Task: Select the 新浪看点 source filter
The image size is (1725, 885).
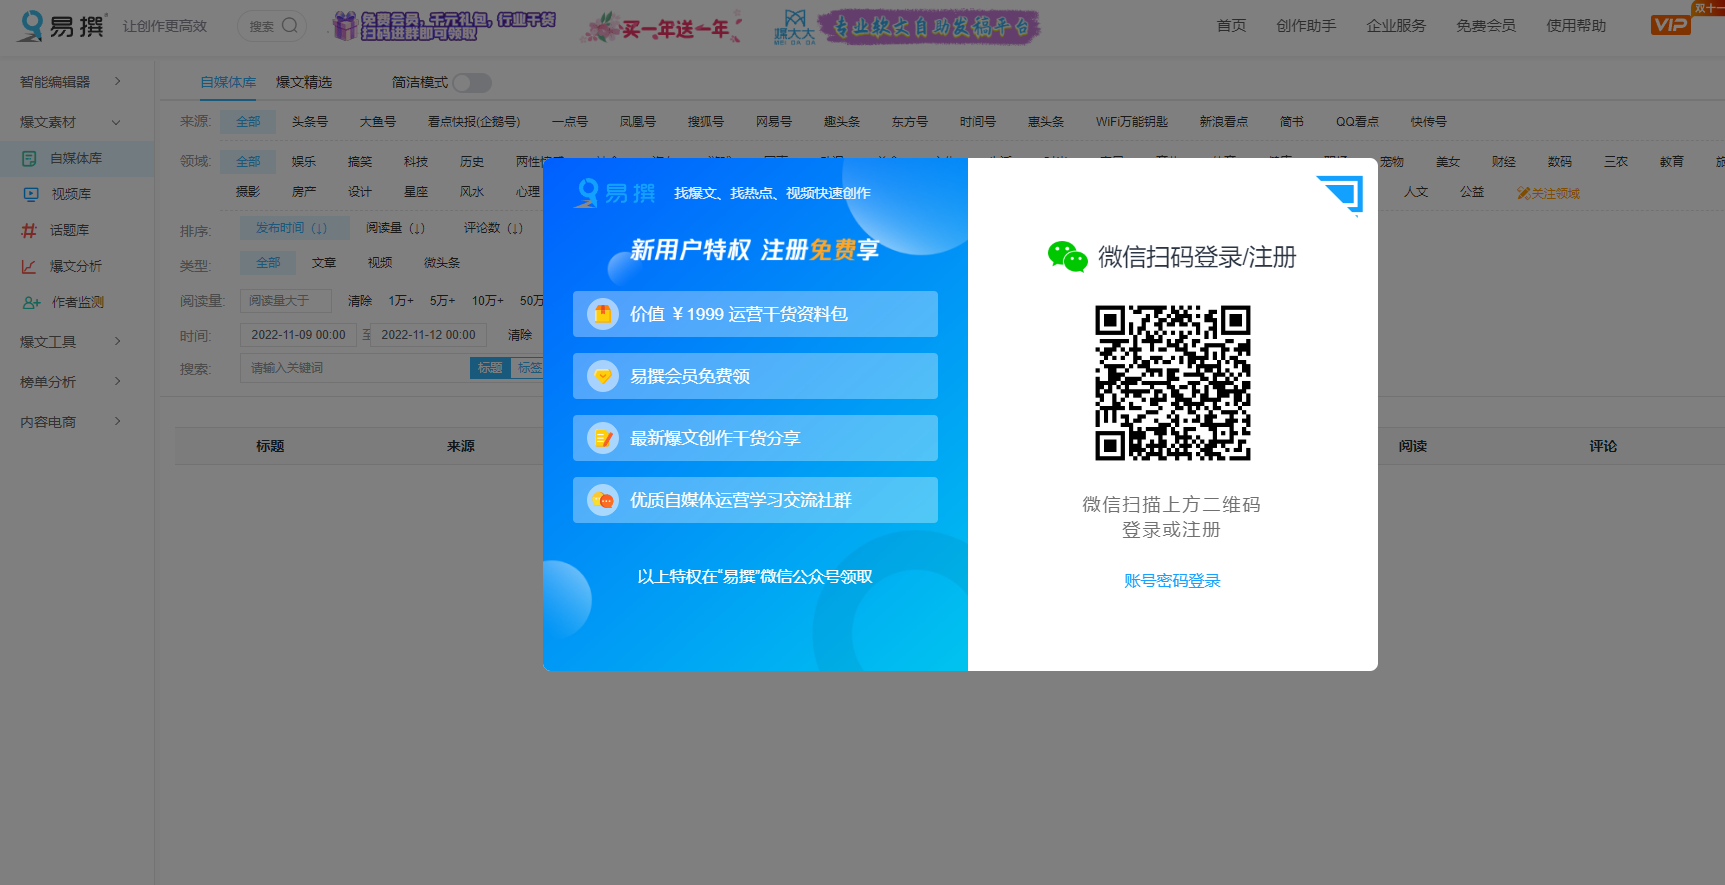Action: click(1224, 122)
